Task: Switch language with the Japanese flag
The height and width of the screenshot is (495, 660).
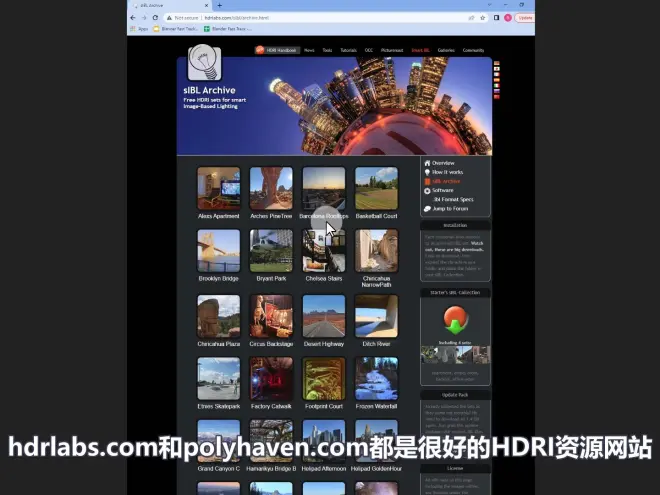Action: click(x=497, y=69)
